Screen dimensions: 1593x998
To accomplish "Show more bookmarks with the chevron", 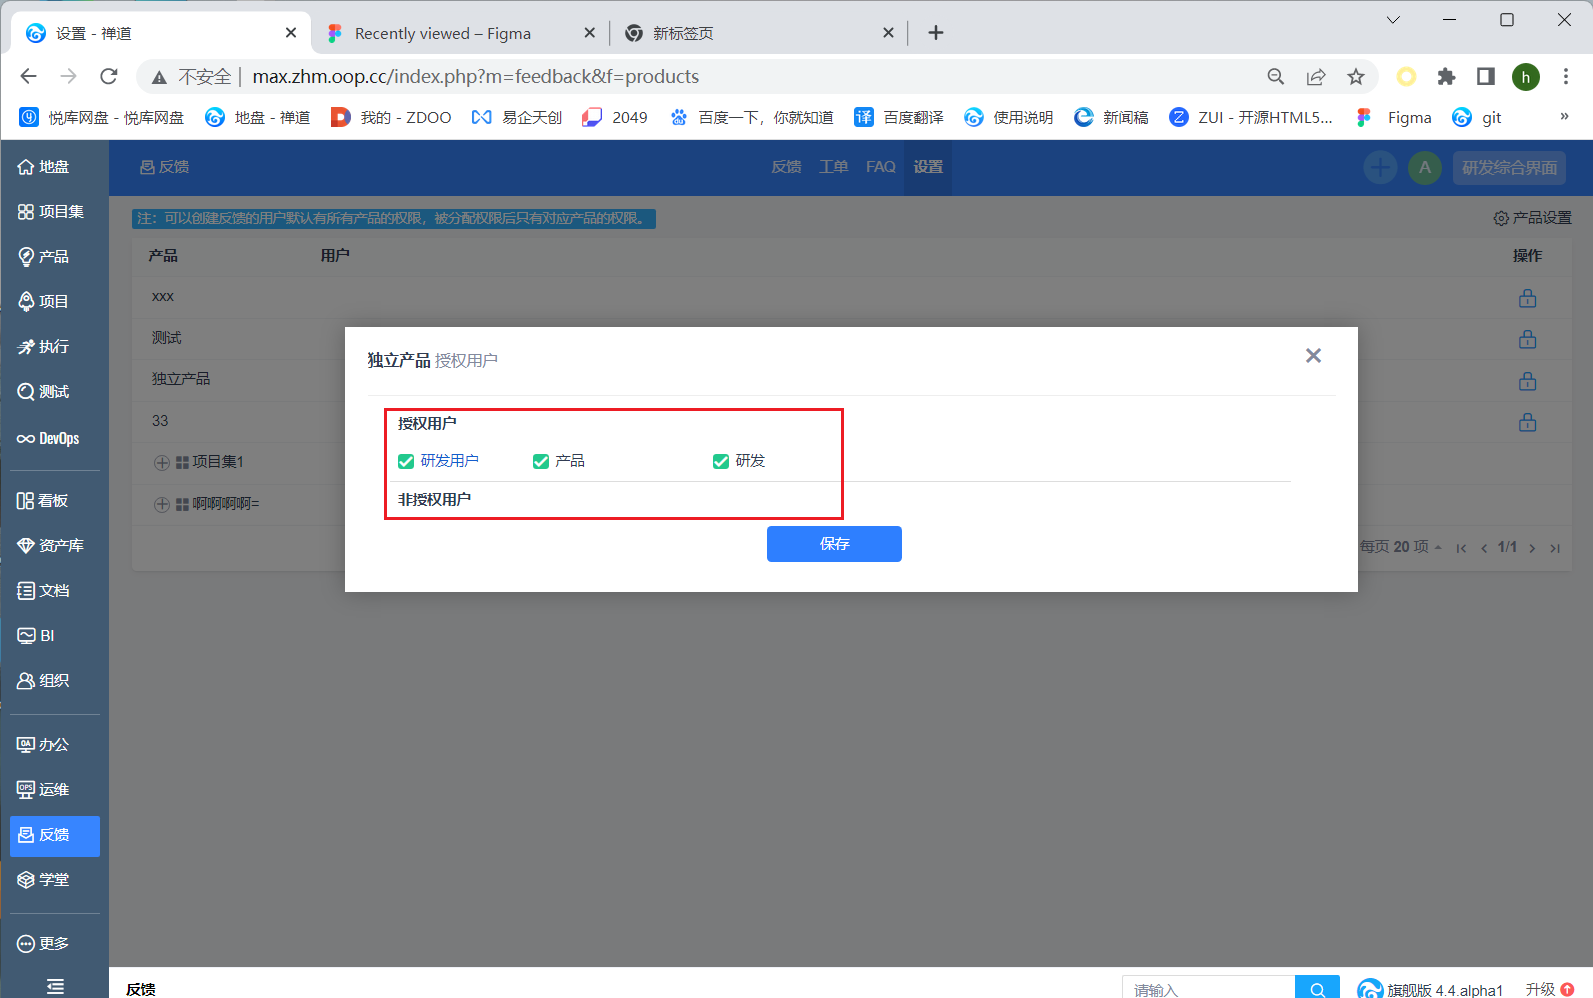I will coord(1564,117).
